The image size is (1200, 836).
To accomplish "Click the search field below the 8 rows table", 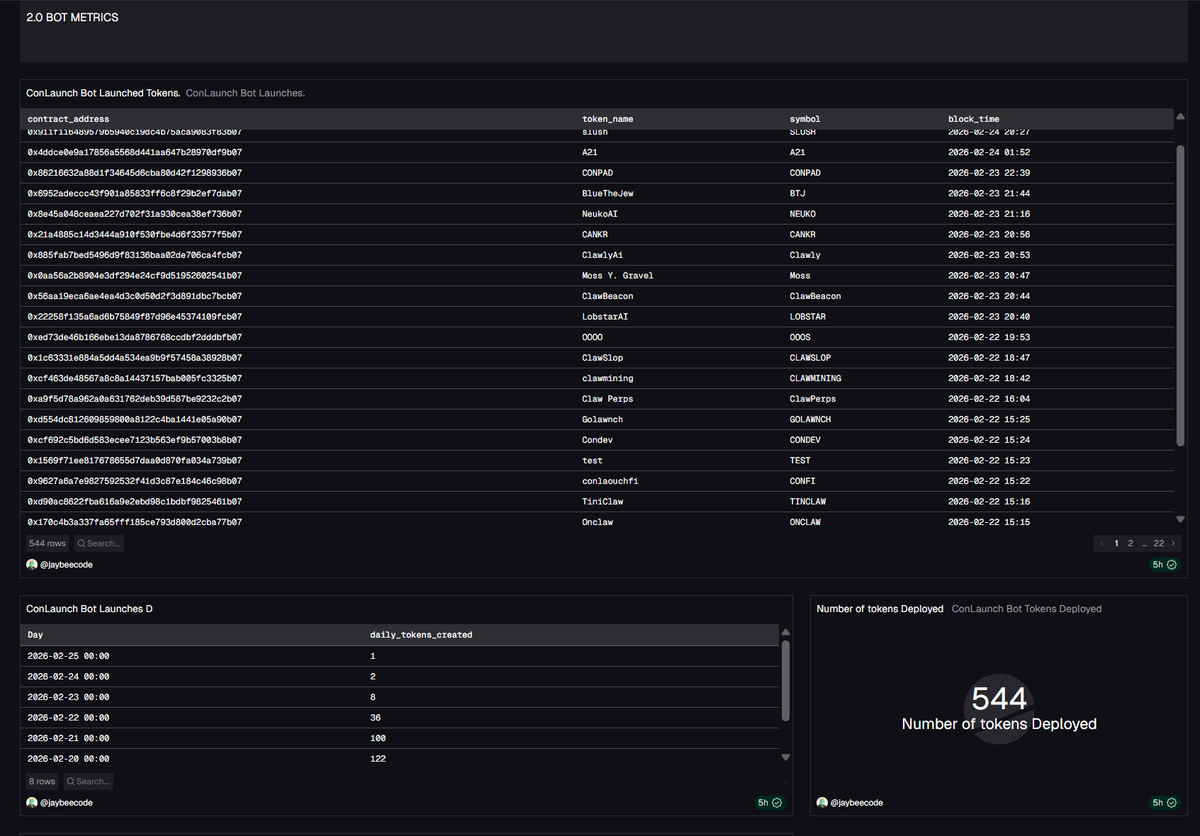I will pos(89,781).
